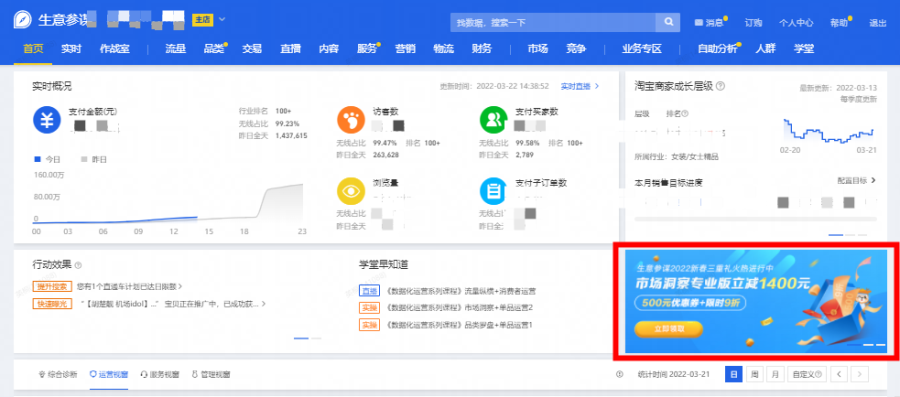The width and height of the screenshot is (900, 397).
Task: Focus the 找数据，搜索一下 search field
Action: pyautogui.click(x=553, y=22)
